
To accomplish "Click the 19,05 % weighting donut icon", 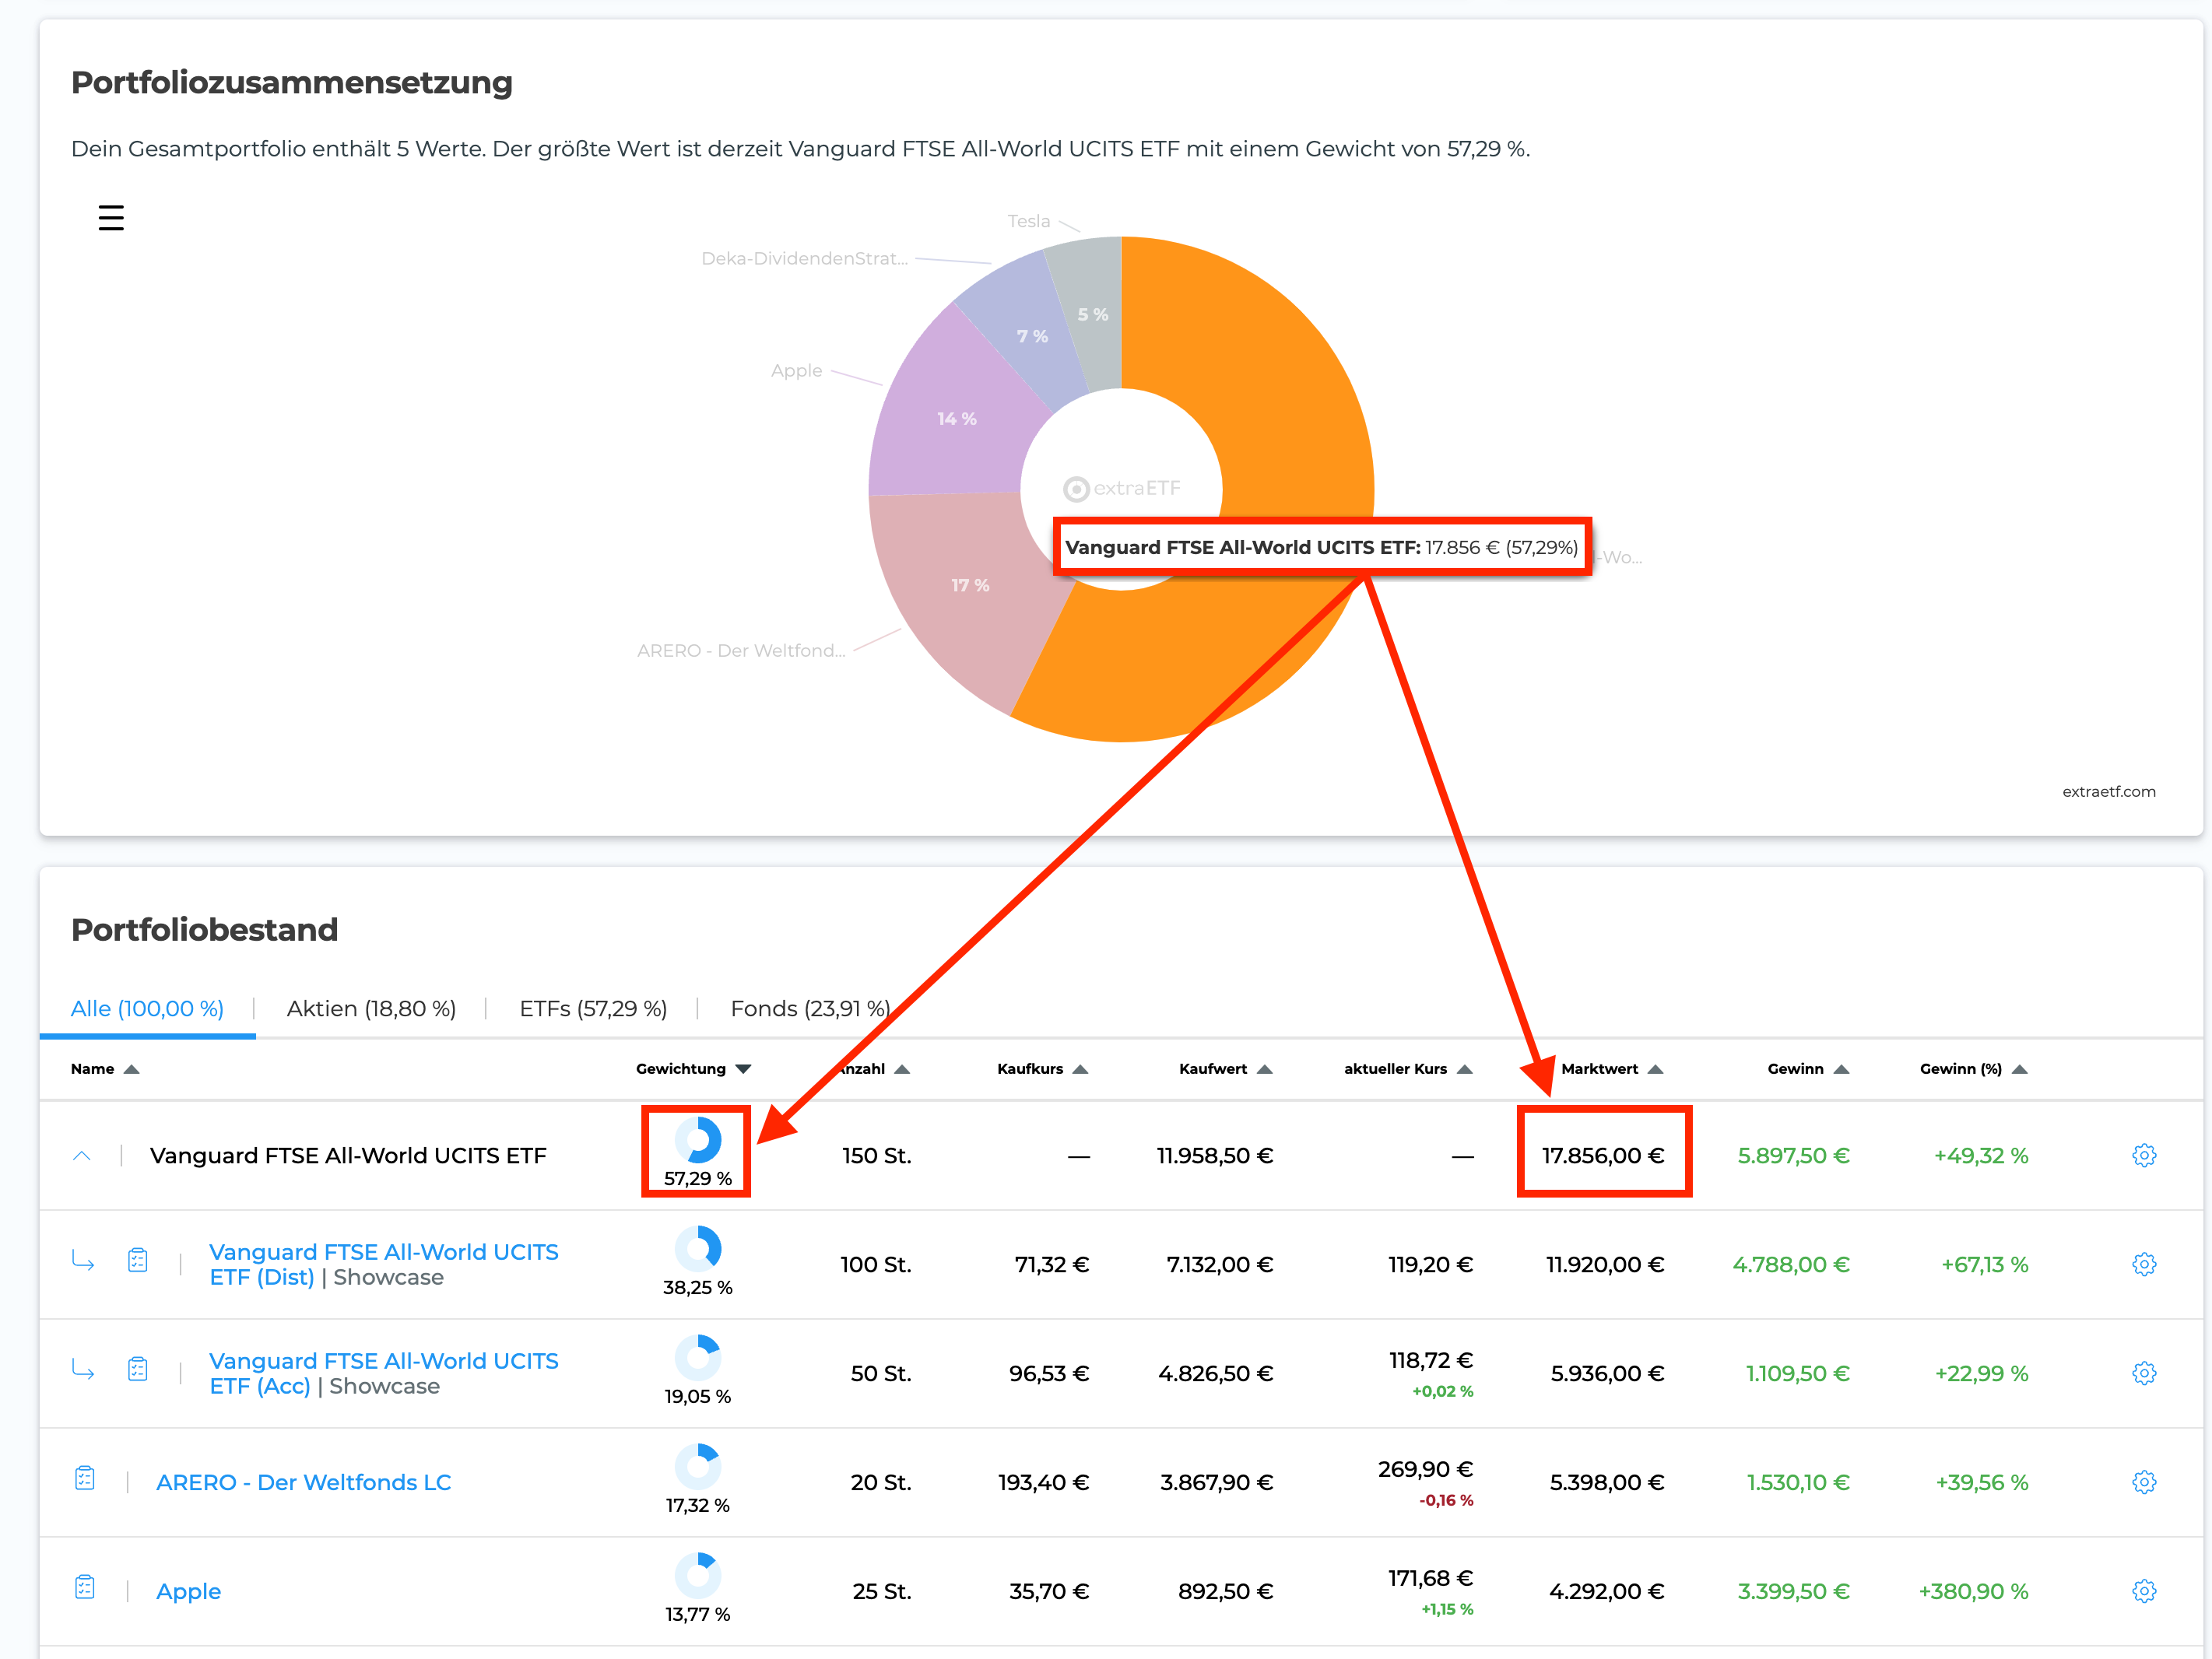I will (x=698, y=1358).
